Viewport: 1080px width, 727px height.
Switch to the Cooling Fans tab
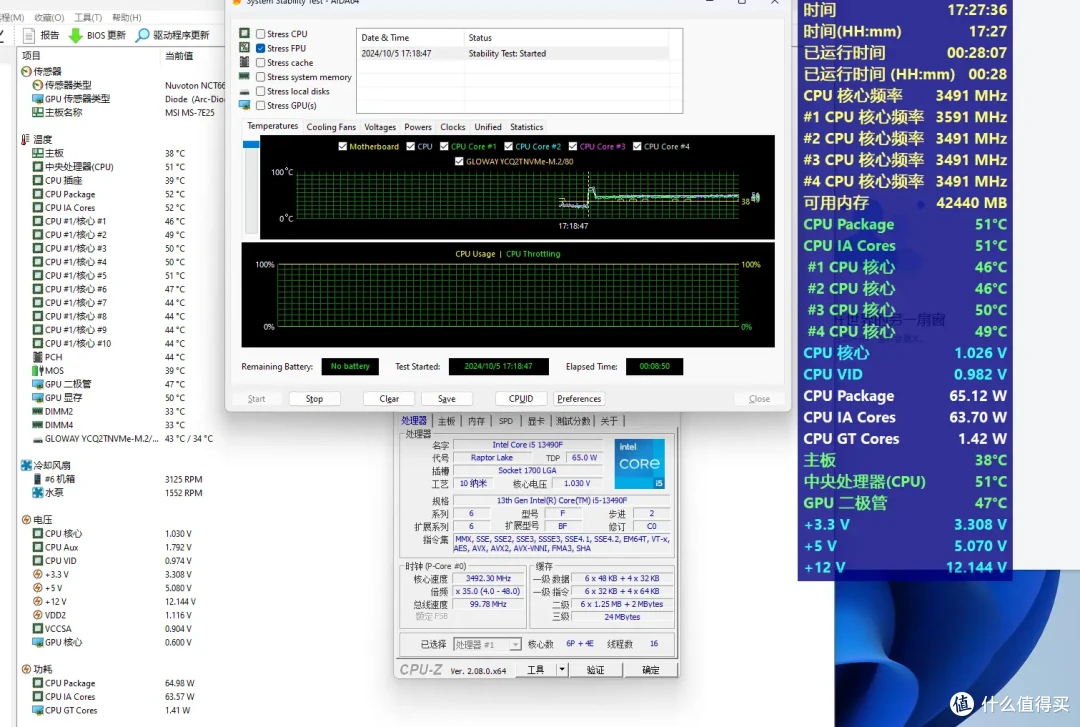click(x=331, y=127)
